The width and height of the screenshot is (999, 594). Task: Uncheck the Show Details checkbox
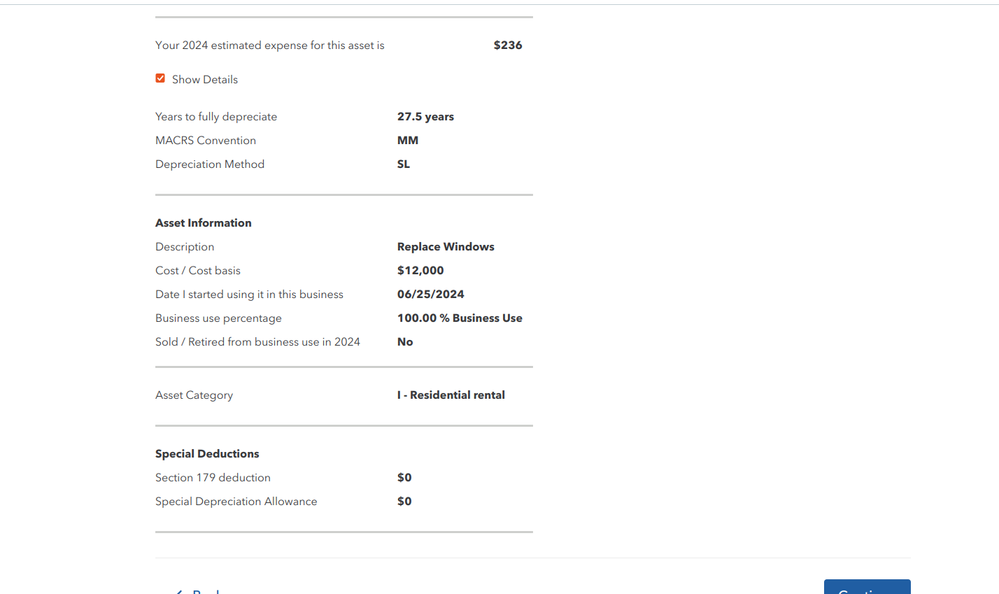coord(160,78)
